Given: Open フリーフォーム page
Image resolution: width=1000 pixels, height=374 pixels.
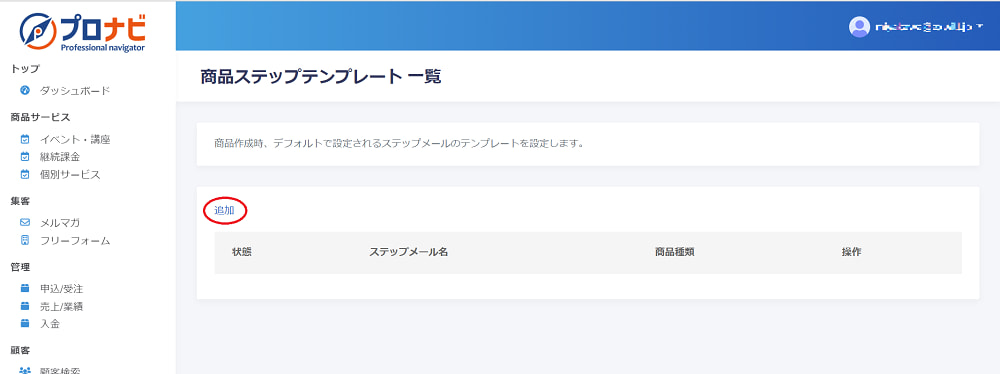Looking at the screenshot, I should 75,241.
